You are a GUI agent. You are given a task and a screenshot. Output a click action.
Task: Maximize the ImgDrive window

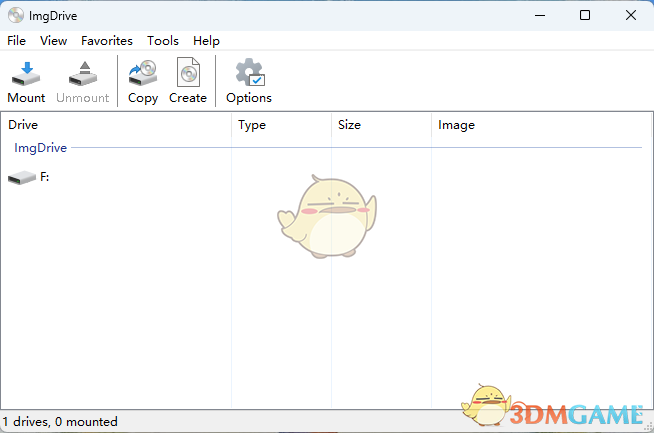click(x=585, y=15)
